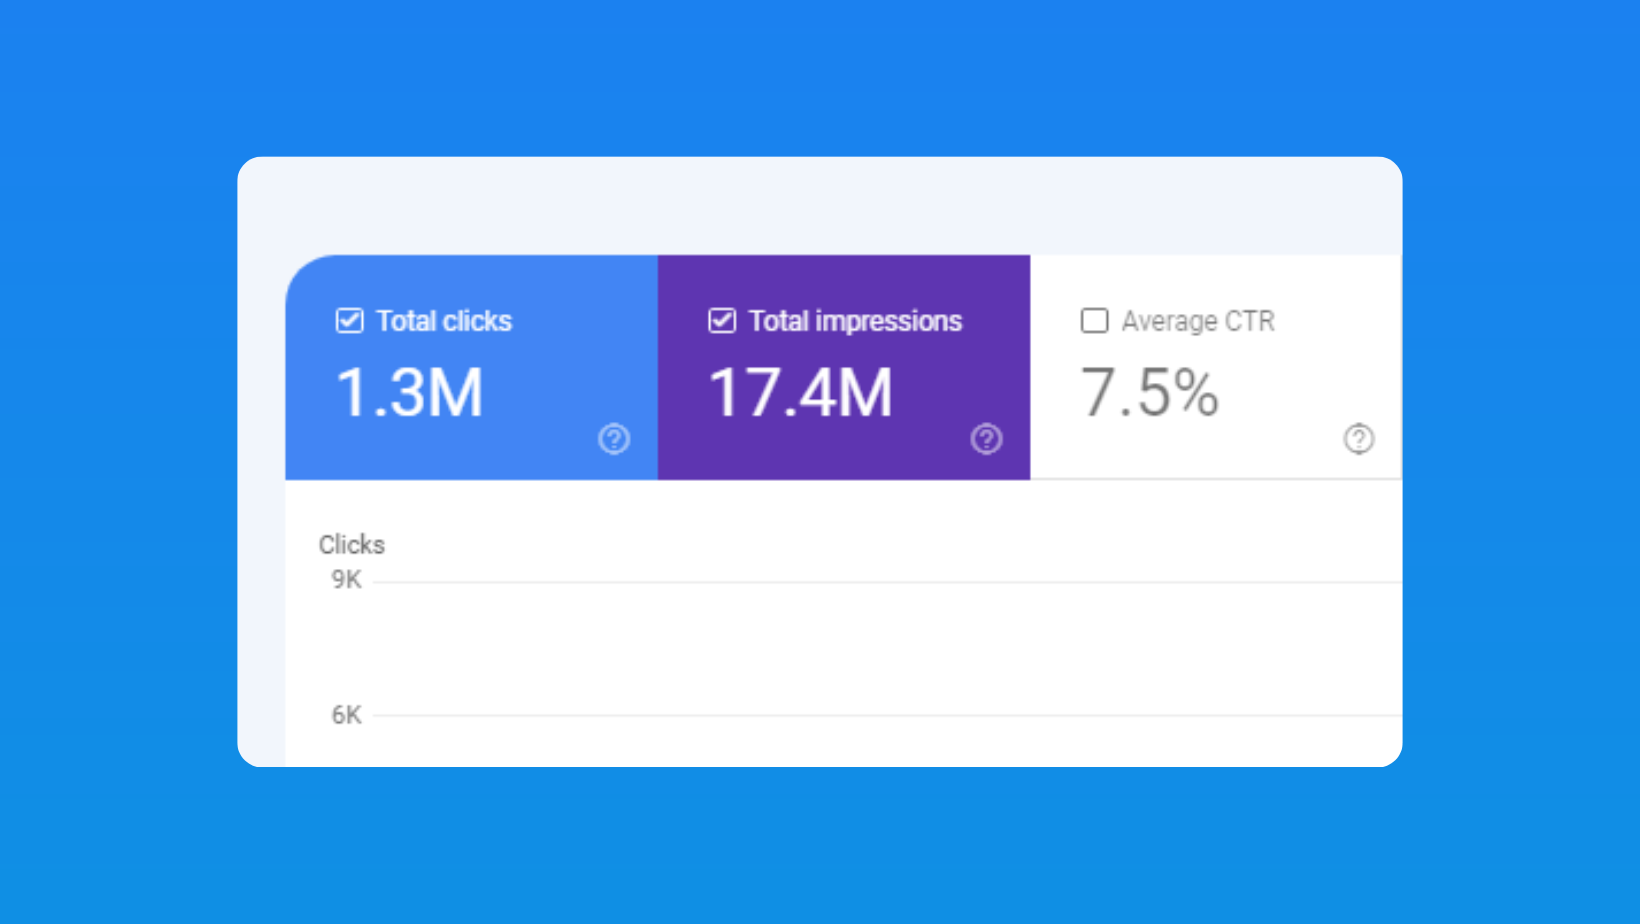Viewport: 1640px width, 924px height.
Task: Open help icon on Average CTR card
Action: (x=1358, y=439)
